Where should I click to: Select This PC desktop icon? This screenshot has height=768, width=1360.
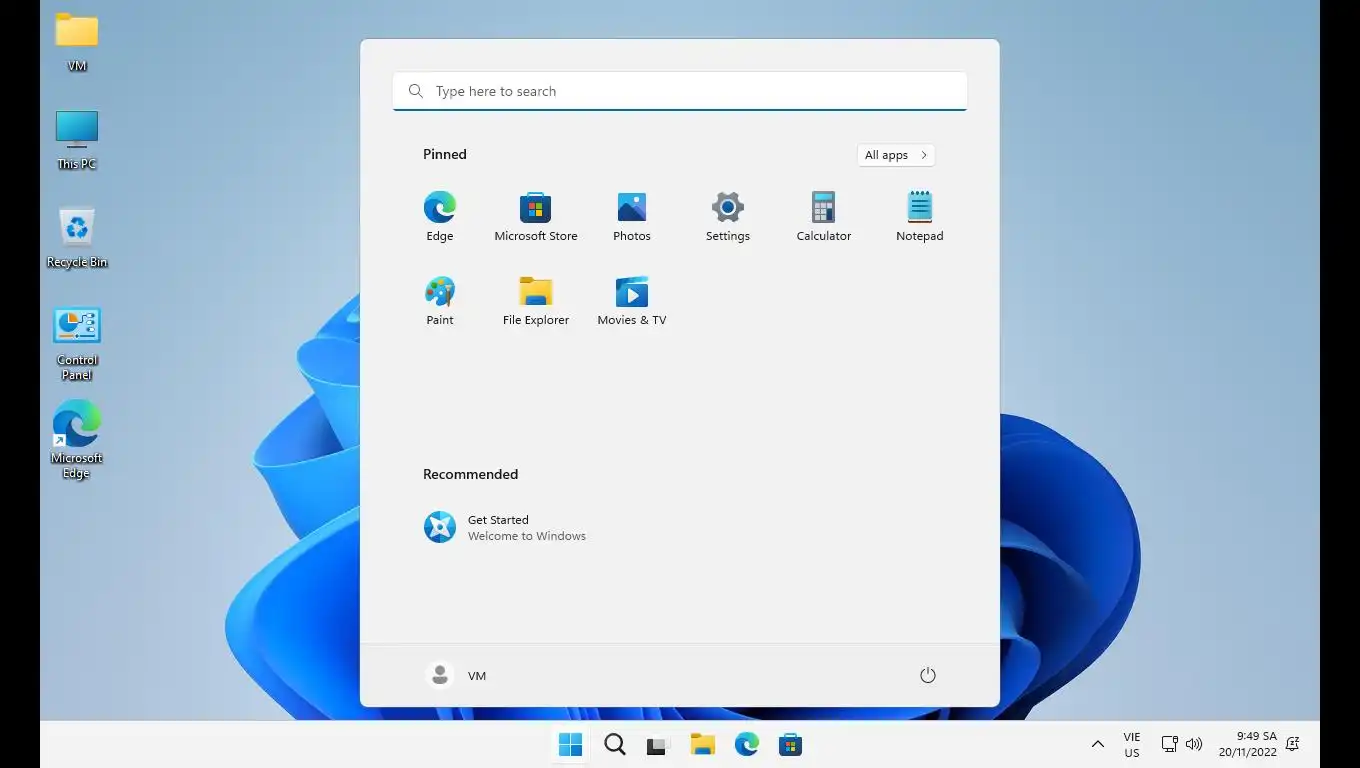(x=77, y=140)
